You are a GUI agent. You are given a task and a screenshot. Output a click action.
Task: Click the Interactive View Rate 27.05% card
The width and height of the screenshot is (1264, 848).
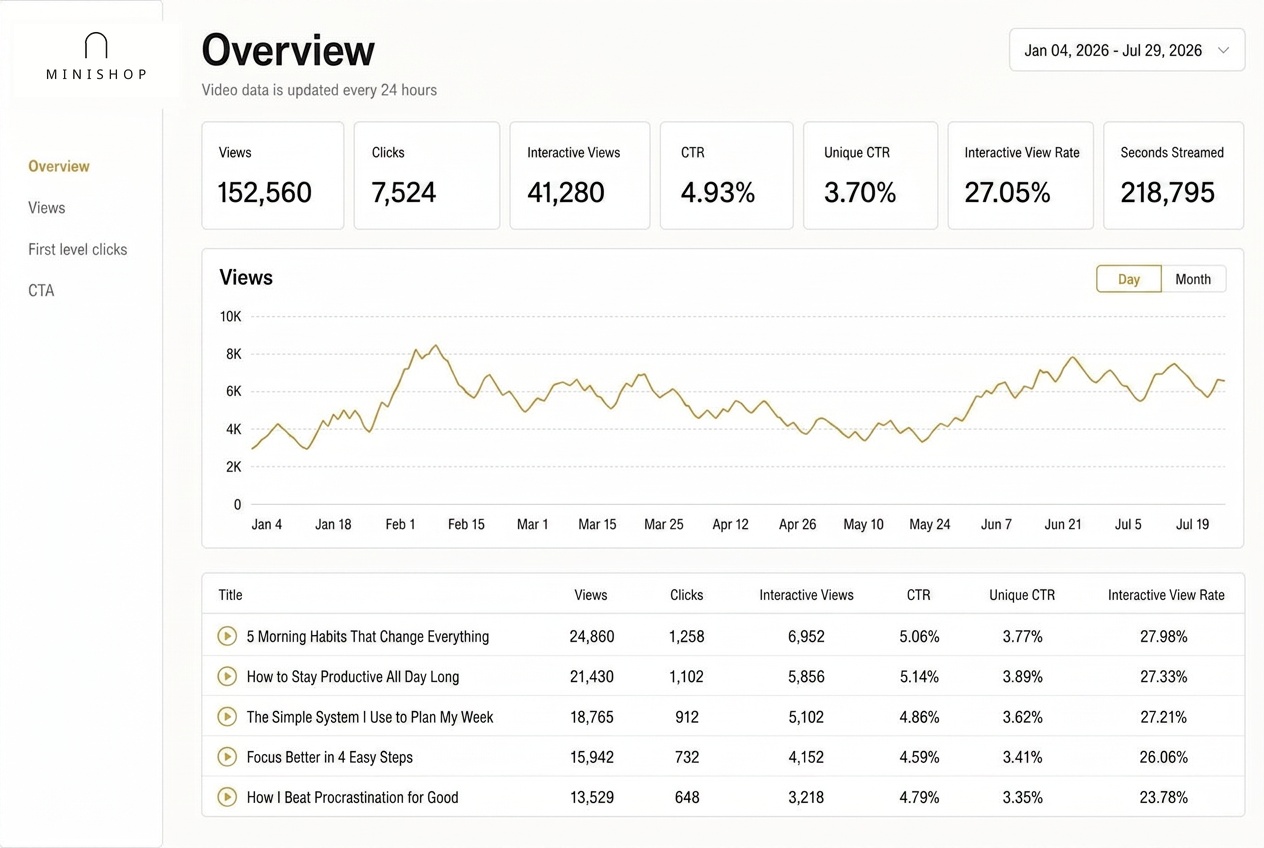coord(1021,175)
